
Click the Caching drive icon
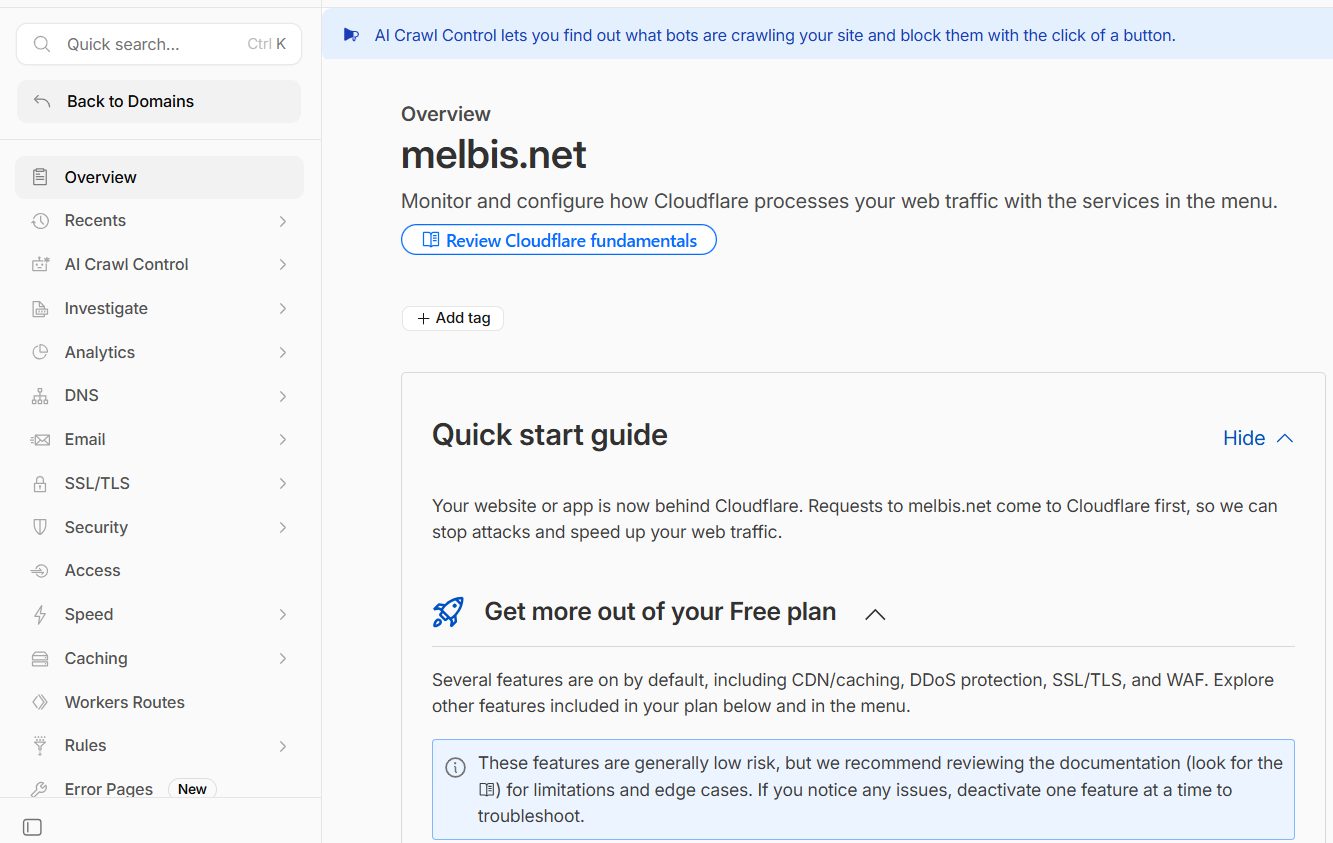click(40, 659)
